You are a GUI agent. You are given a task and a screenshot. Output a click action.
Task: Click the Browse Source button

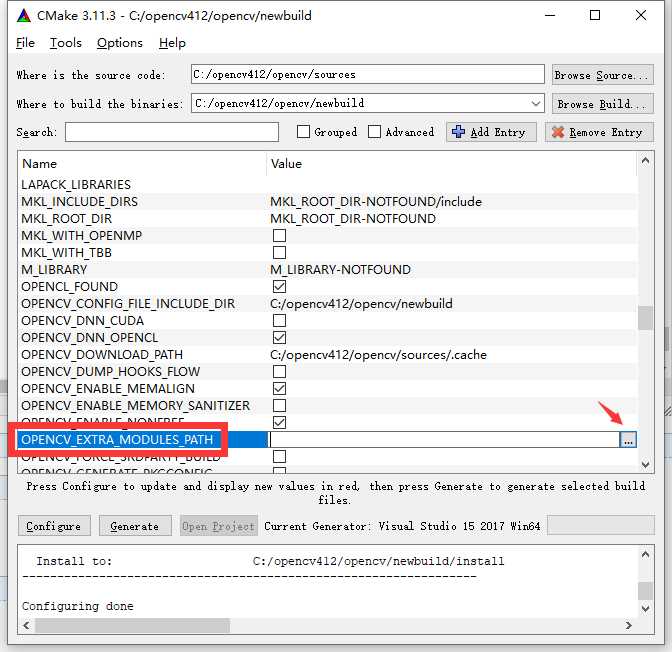(603, 75)
